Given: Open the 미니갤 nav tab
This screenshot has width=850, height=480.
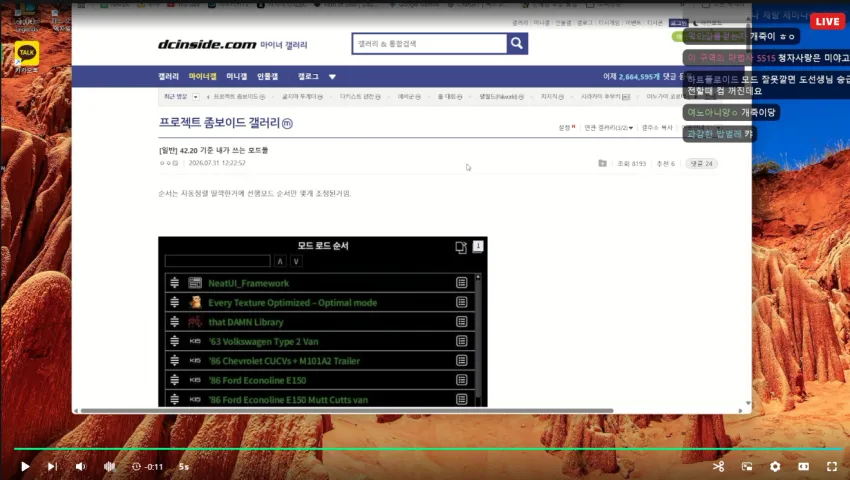Looking at the screenshot, I should click(236, 76).
